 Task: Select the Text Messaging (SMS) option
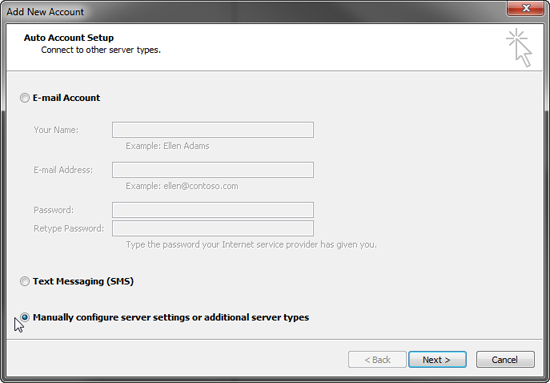25,281
